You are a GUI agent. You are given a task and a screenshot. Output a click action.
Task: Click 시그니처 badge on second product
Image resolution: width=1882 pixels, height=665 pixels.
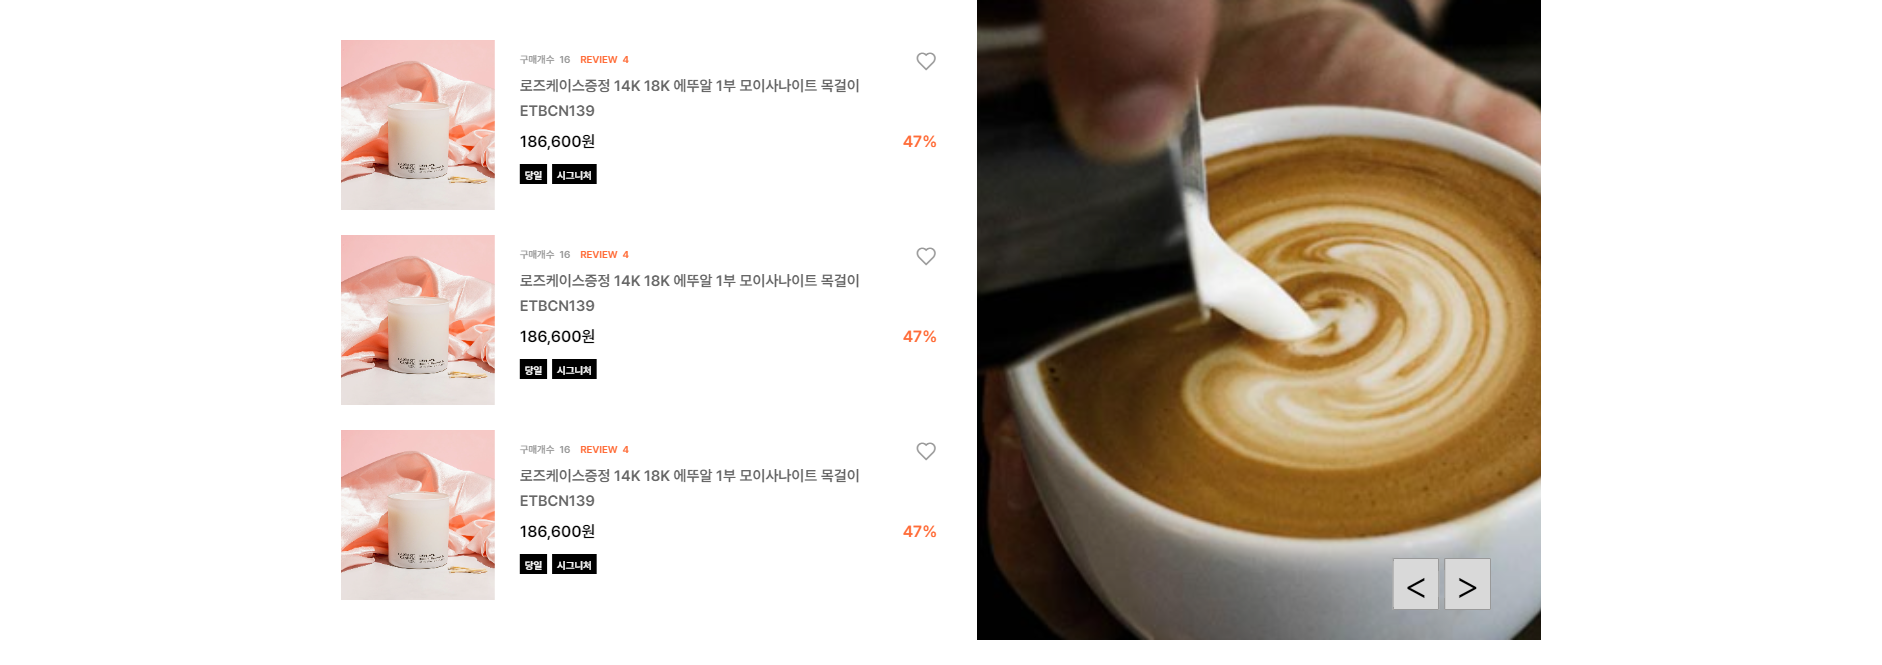coord(574,370)
